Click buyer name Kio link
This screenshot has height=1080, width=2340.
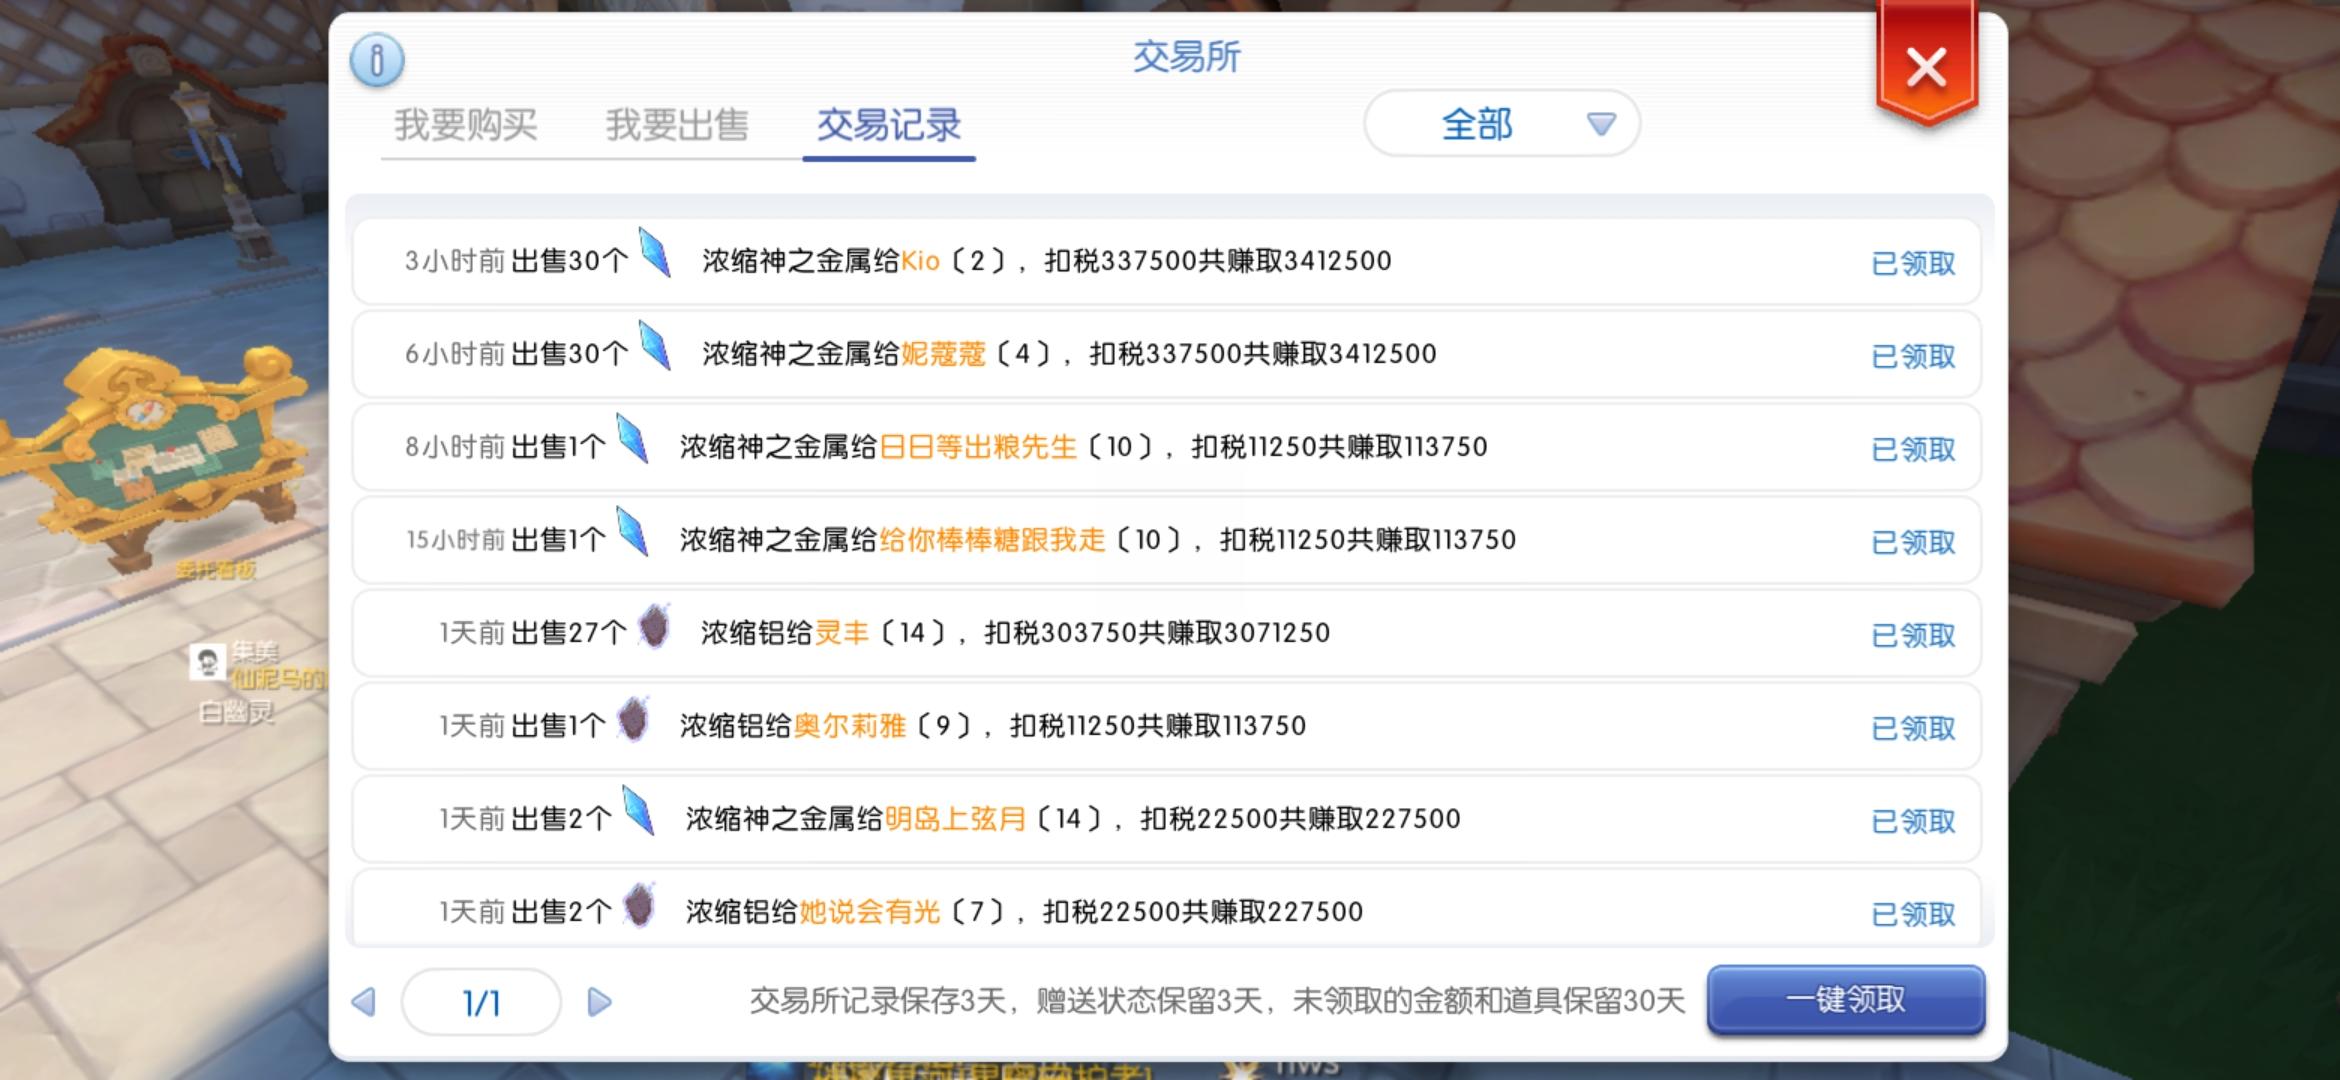tap(920, 262)
